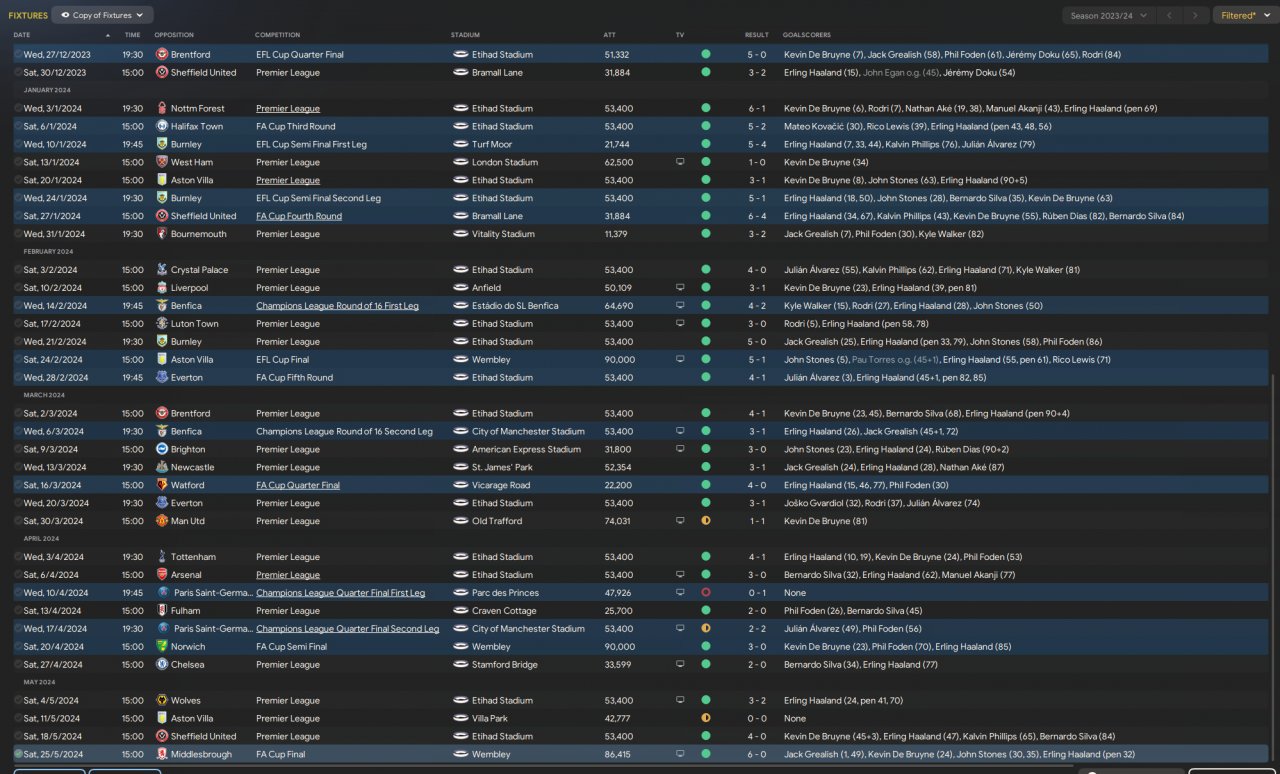Click the Parc des Princes stadium name

505,593
